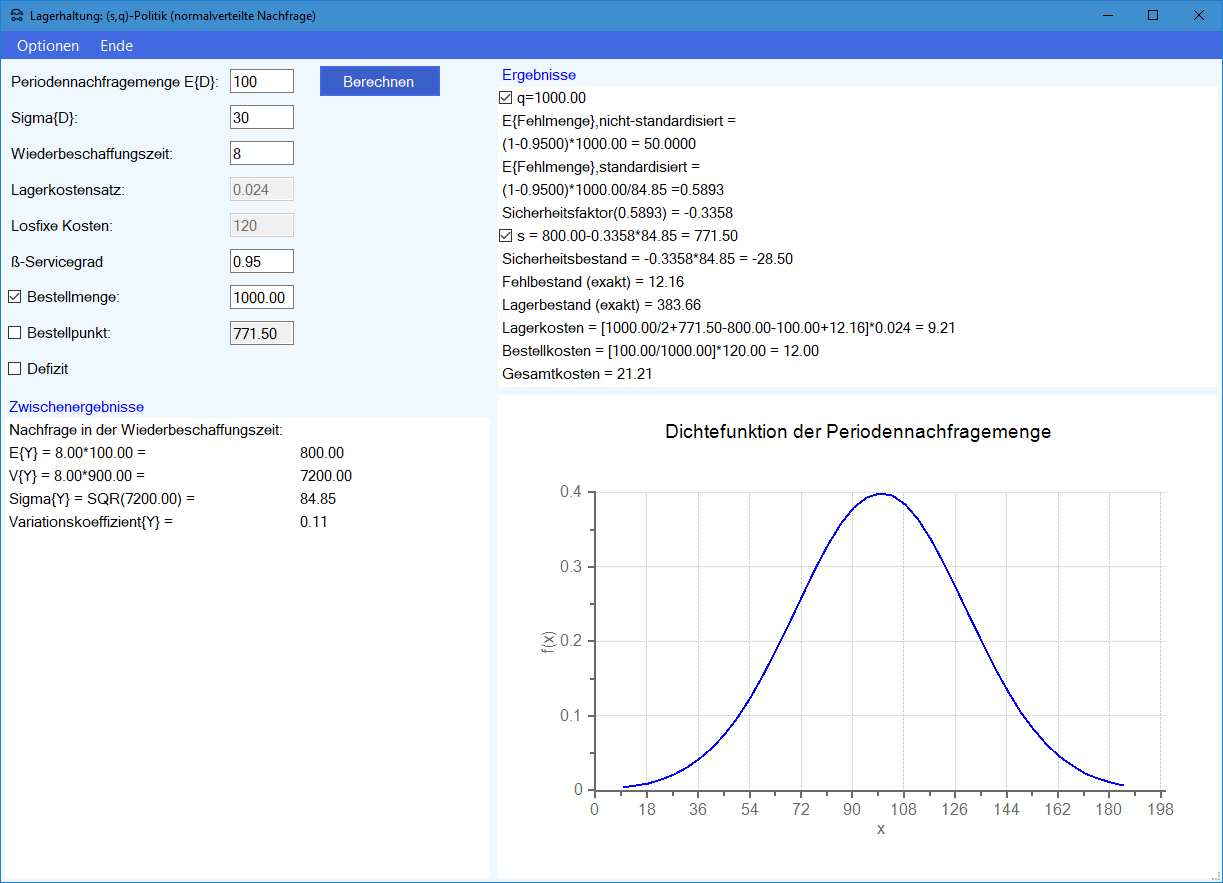Select the Wiederbeschaffungszeit input field
Image resolution: width=1223 pixels, height=883 pixels.
tap(261, 153)
